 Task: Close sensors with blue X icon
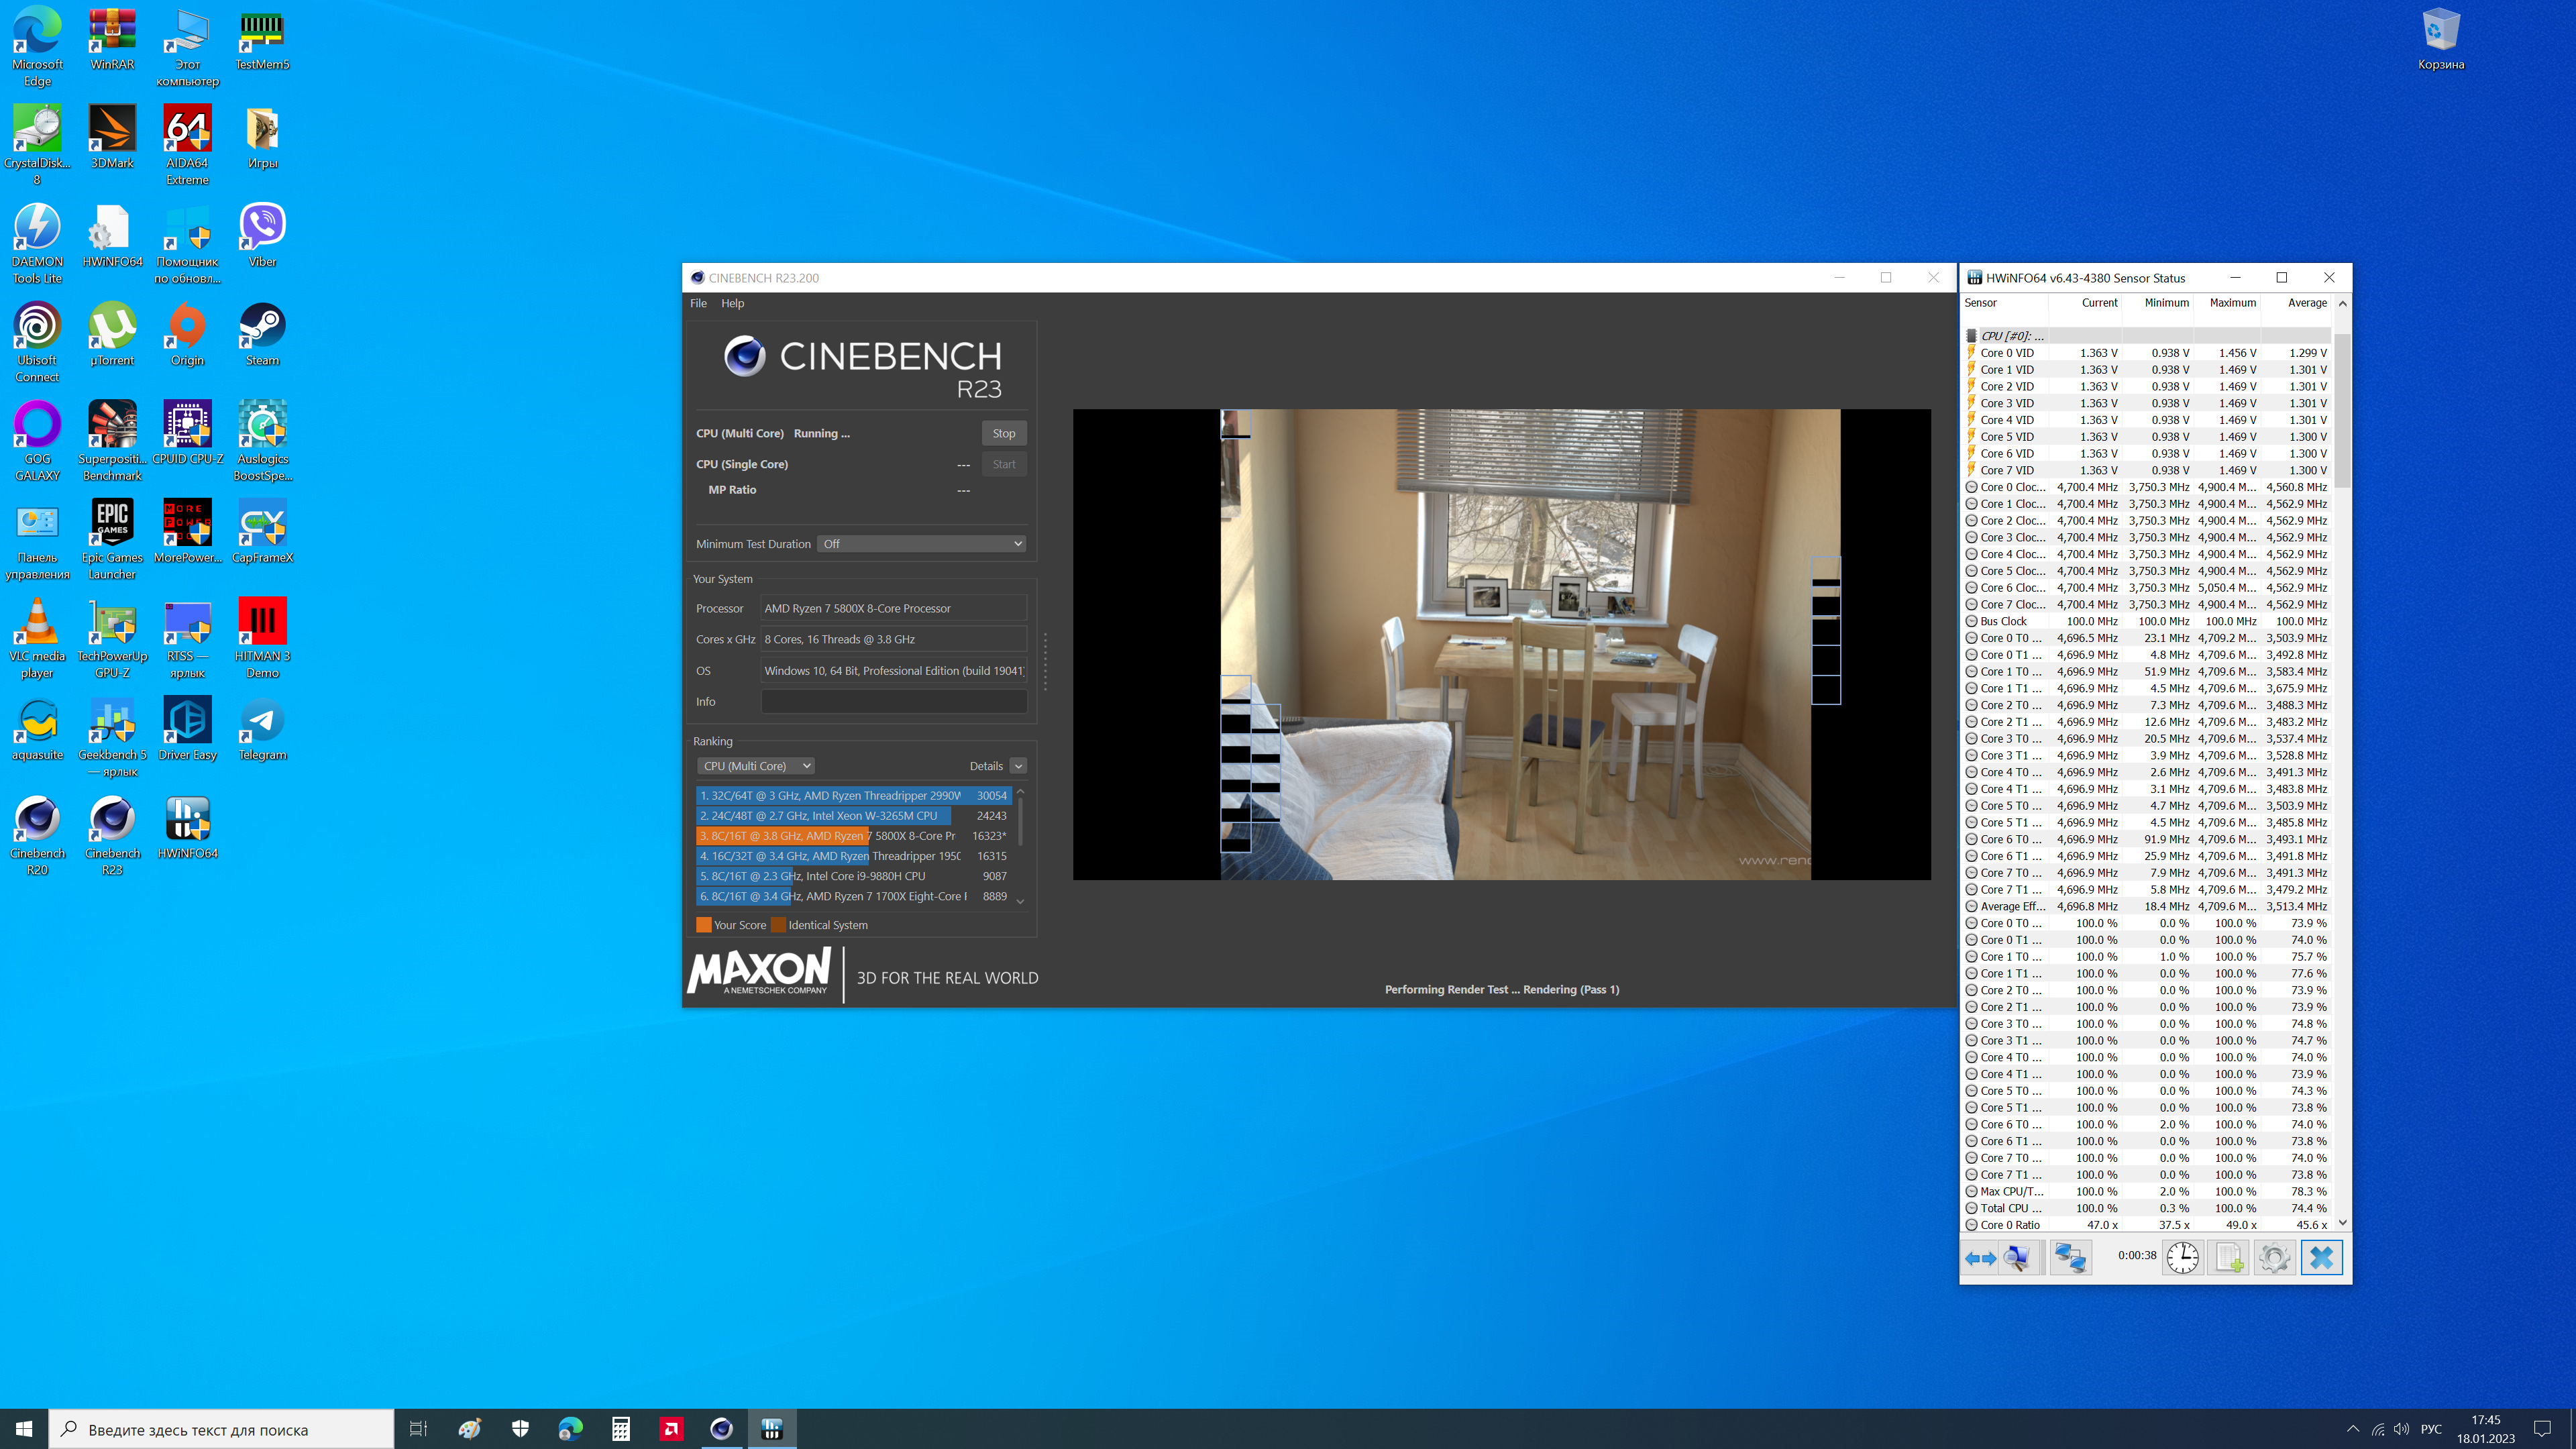click(x=2321, y=1258)
